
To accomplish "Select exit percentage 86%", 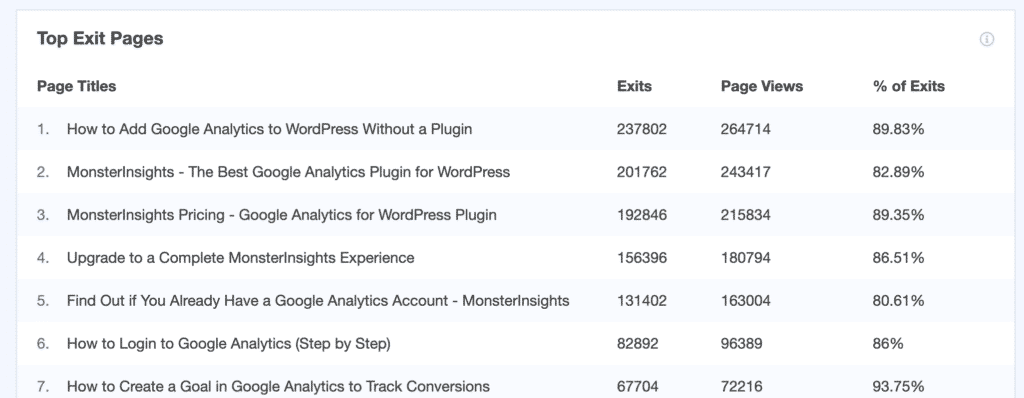I will (x=888, y=344).
